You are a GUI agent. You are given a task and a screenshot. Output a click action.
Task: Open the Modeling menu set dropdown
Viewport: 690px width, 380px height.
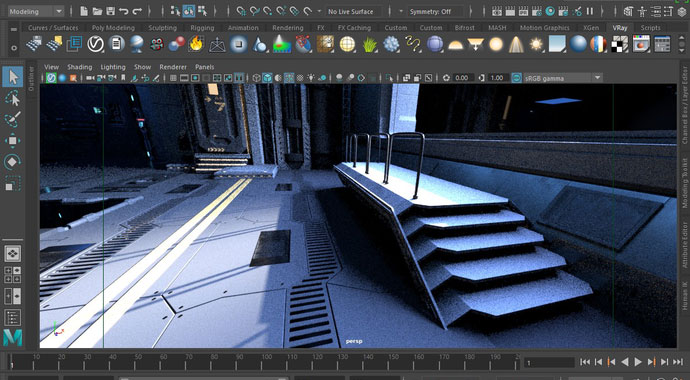pyautogui.click(x=36, y=11)
